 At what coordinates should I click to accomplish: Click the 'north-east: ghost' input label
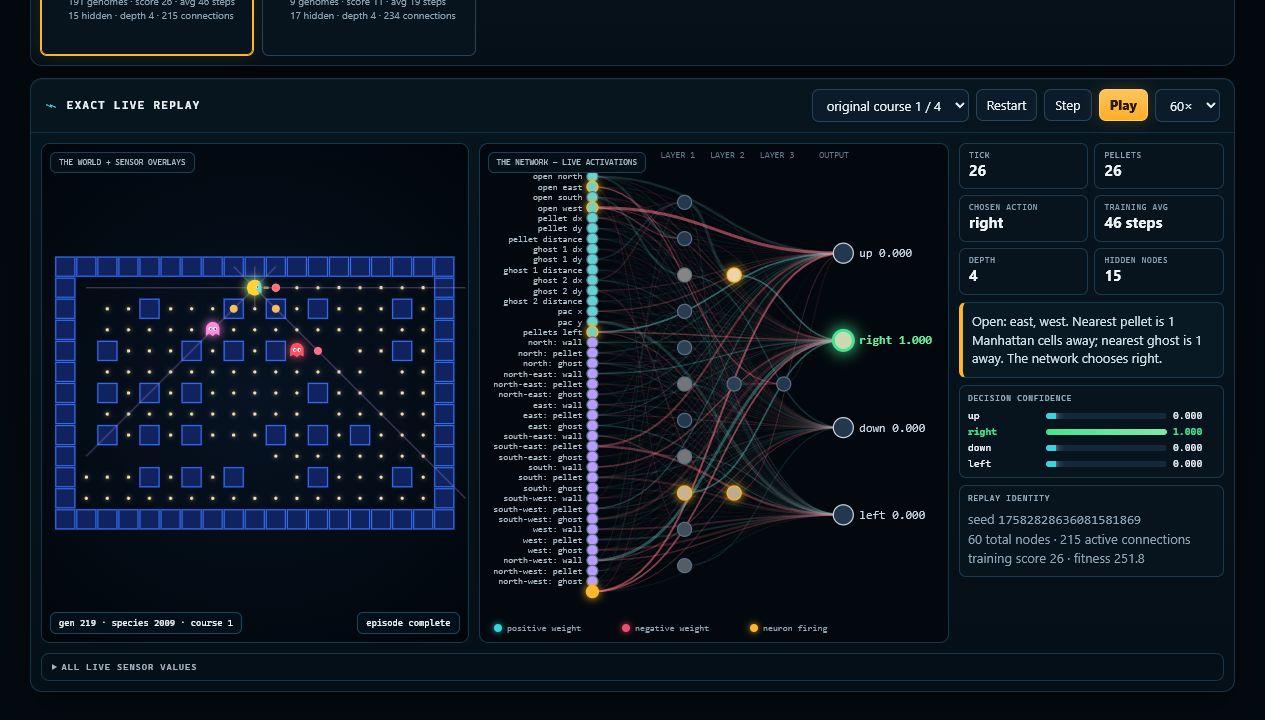click(540, 394)
